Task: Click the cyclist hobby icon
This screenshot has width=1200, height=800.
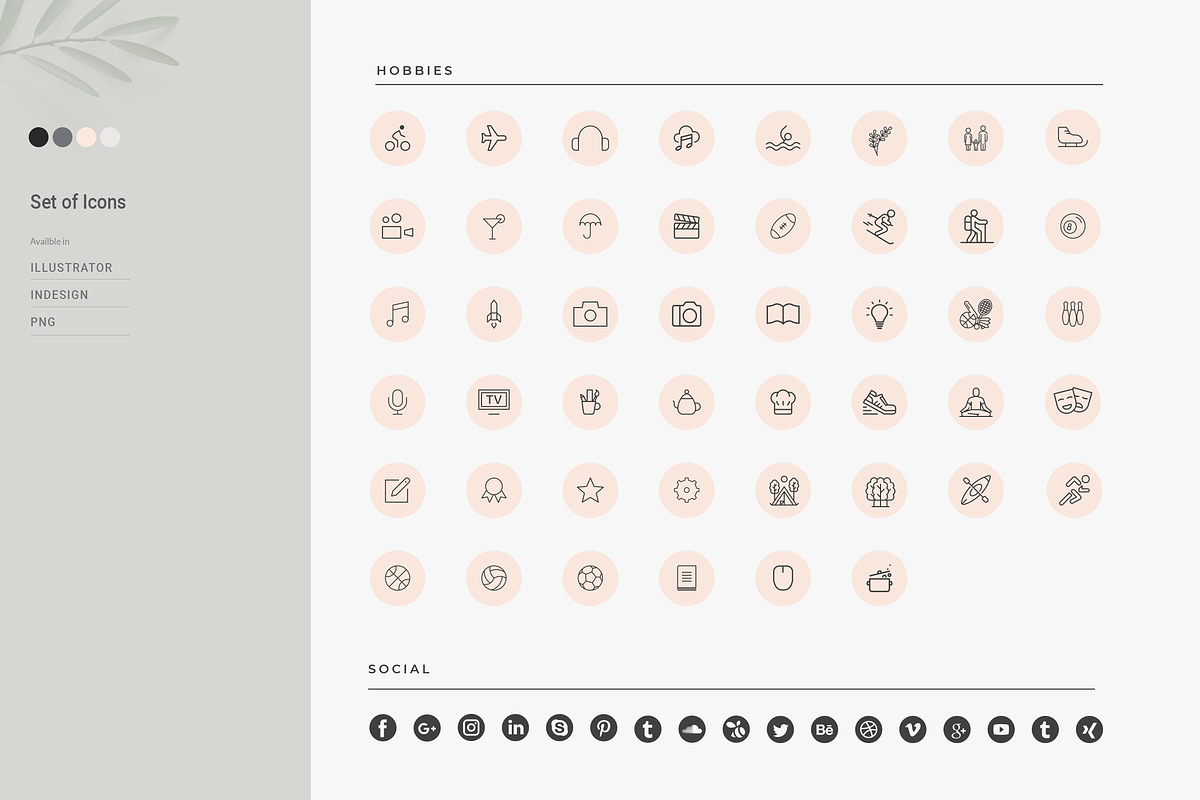Action: click(x=398, y=138)
